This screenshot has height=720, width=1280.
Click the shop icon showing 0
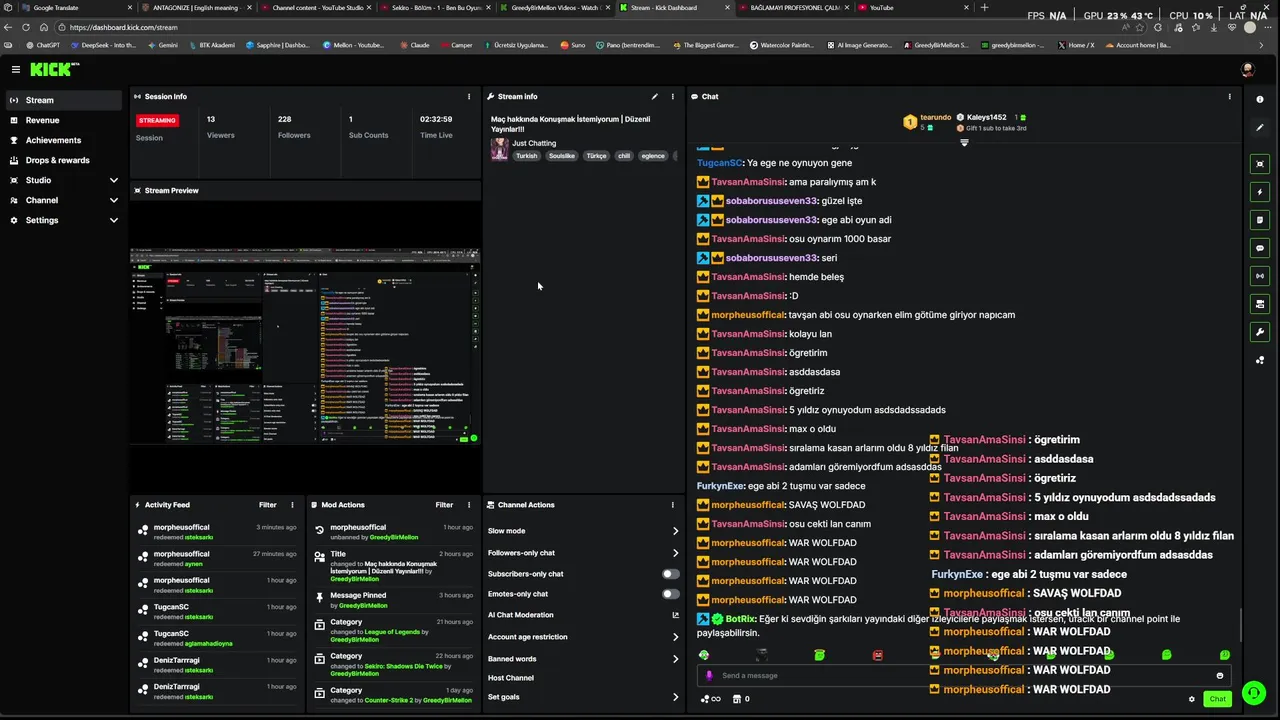point(741,699)
